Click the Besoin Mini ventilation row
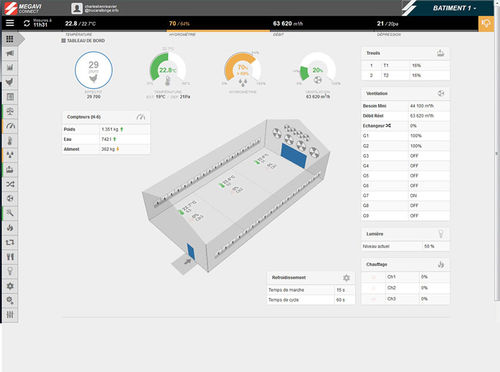500x372 pixels. tap(405, 106)
